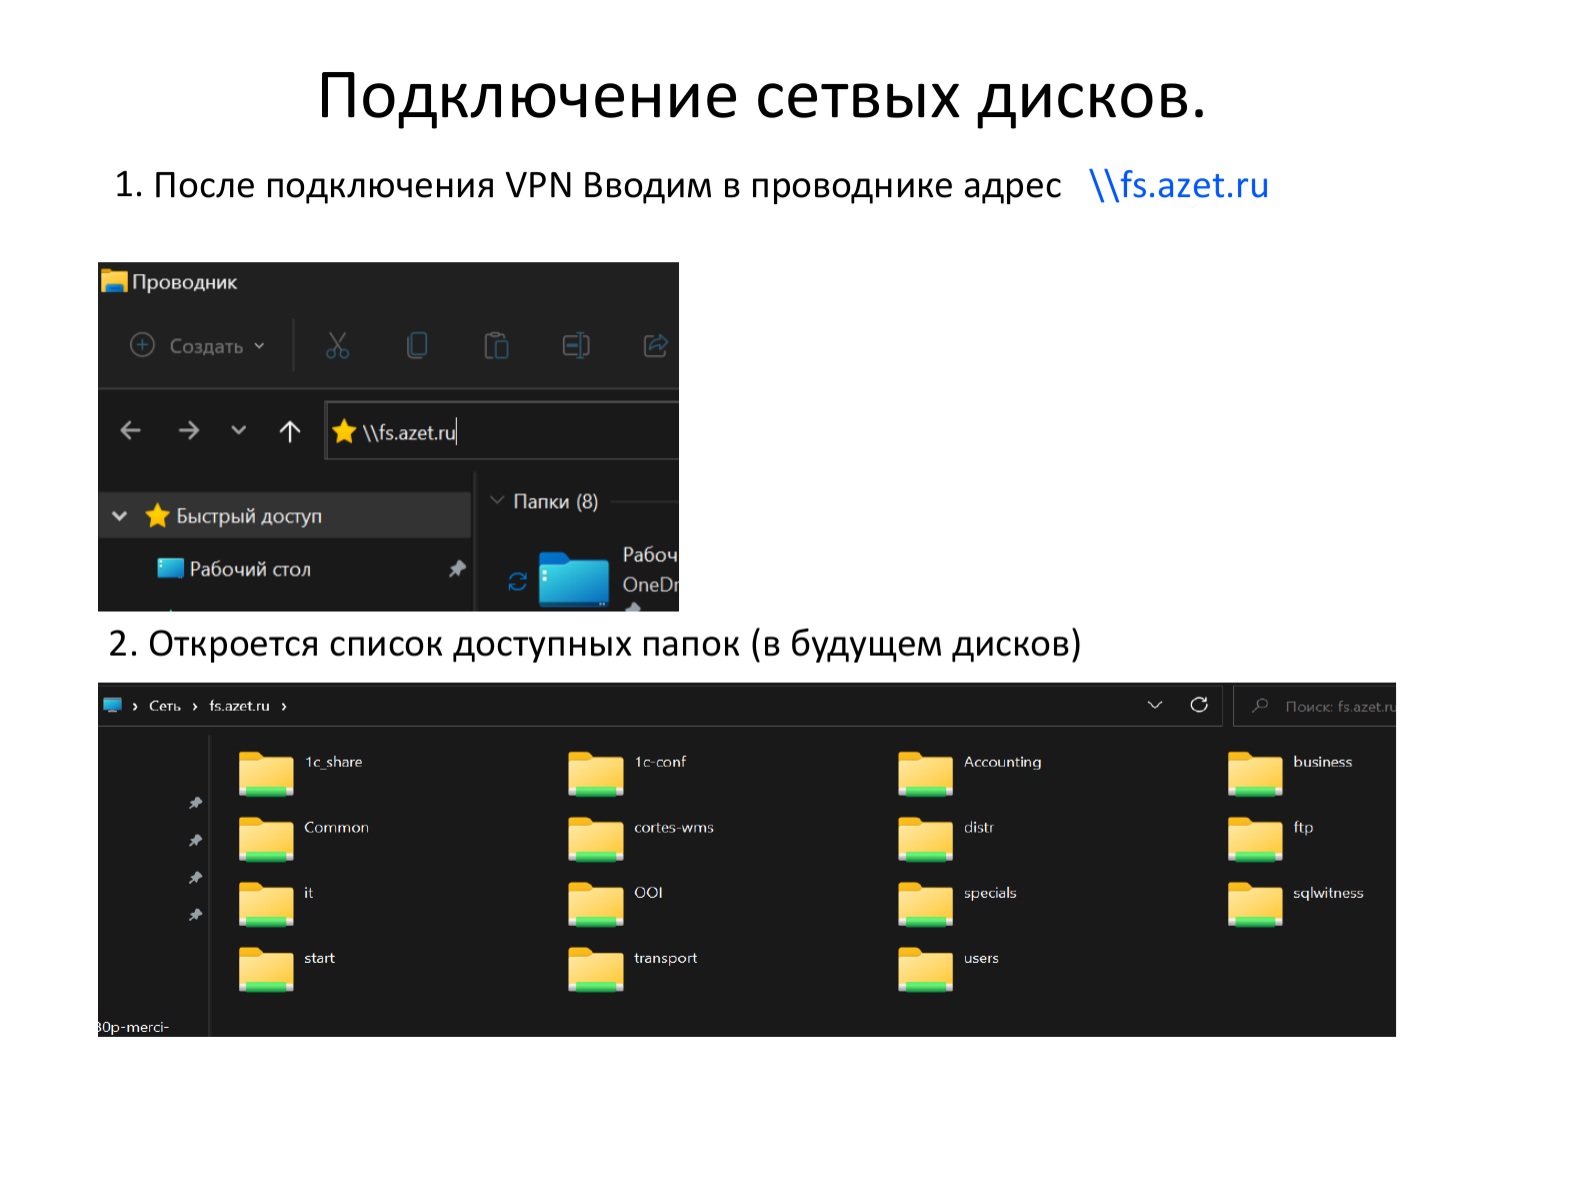Click the Share icon in toolbar

[655, 346]
